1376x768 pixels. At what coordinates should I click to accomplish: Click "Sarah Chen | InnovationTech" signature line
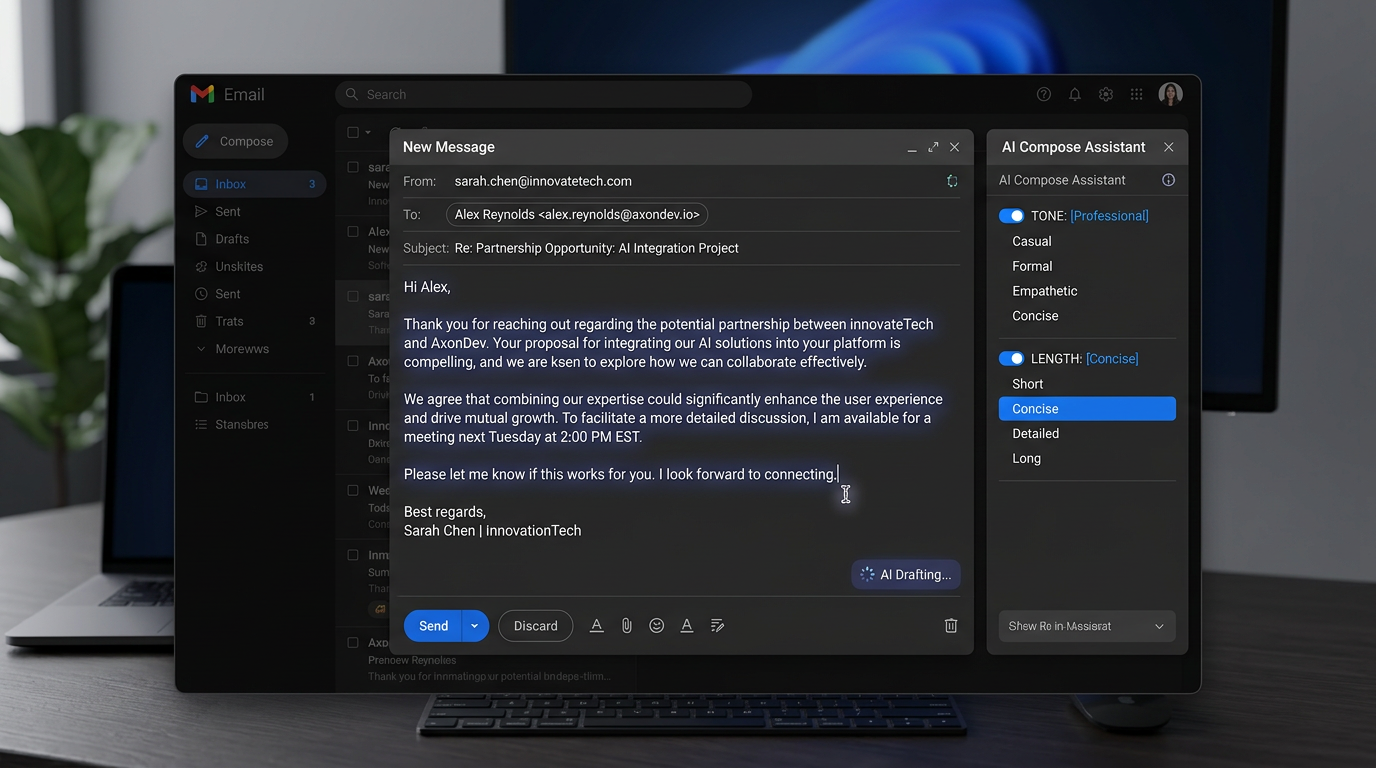tap(492, 531)
